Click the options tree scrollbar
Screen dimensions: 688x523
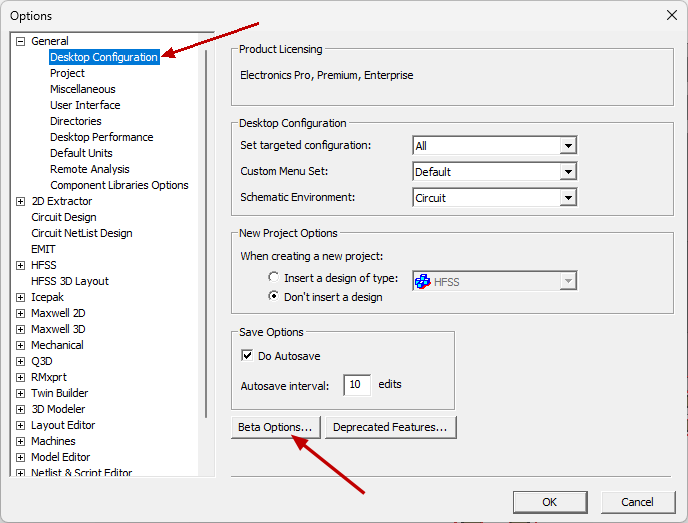tap(206, 234)
